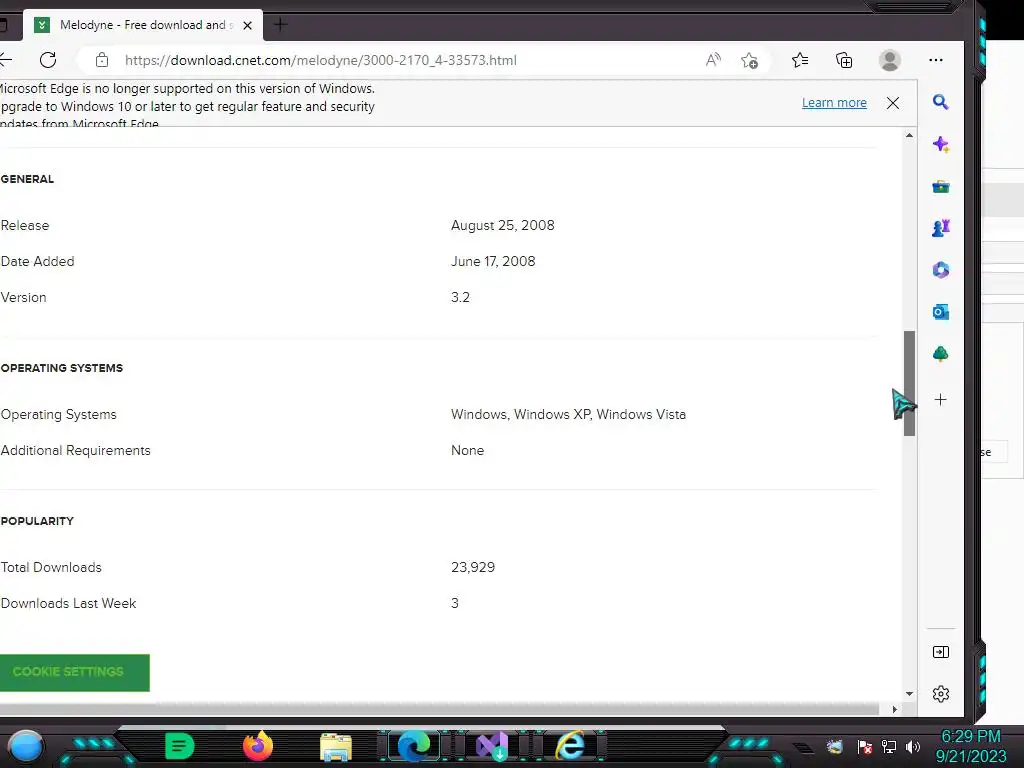The width and height of the screenshot is (1024, 768).
Task: Open a new tab with plus button
Action: click(x=280, y=25)
